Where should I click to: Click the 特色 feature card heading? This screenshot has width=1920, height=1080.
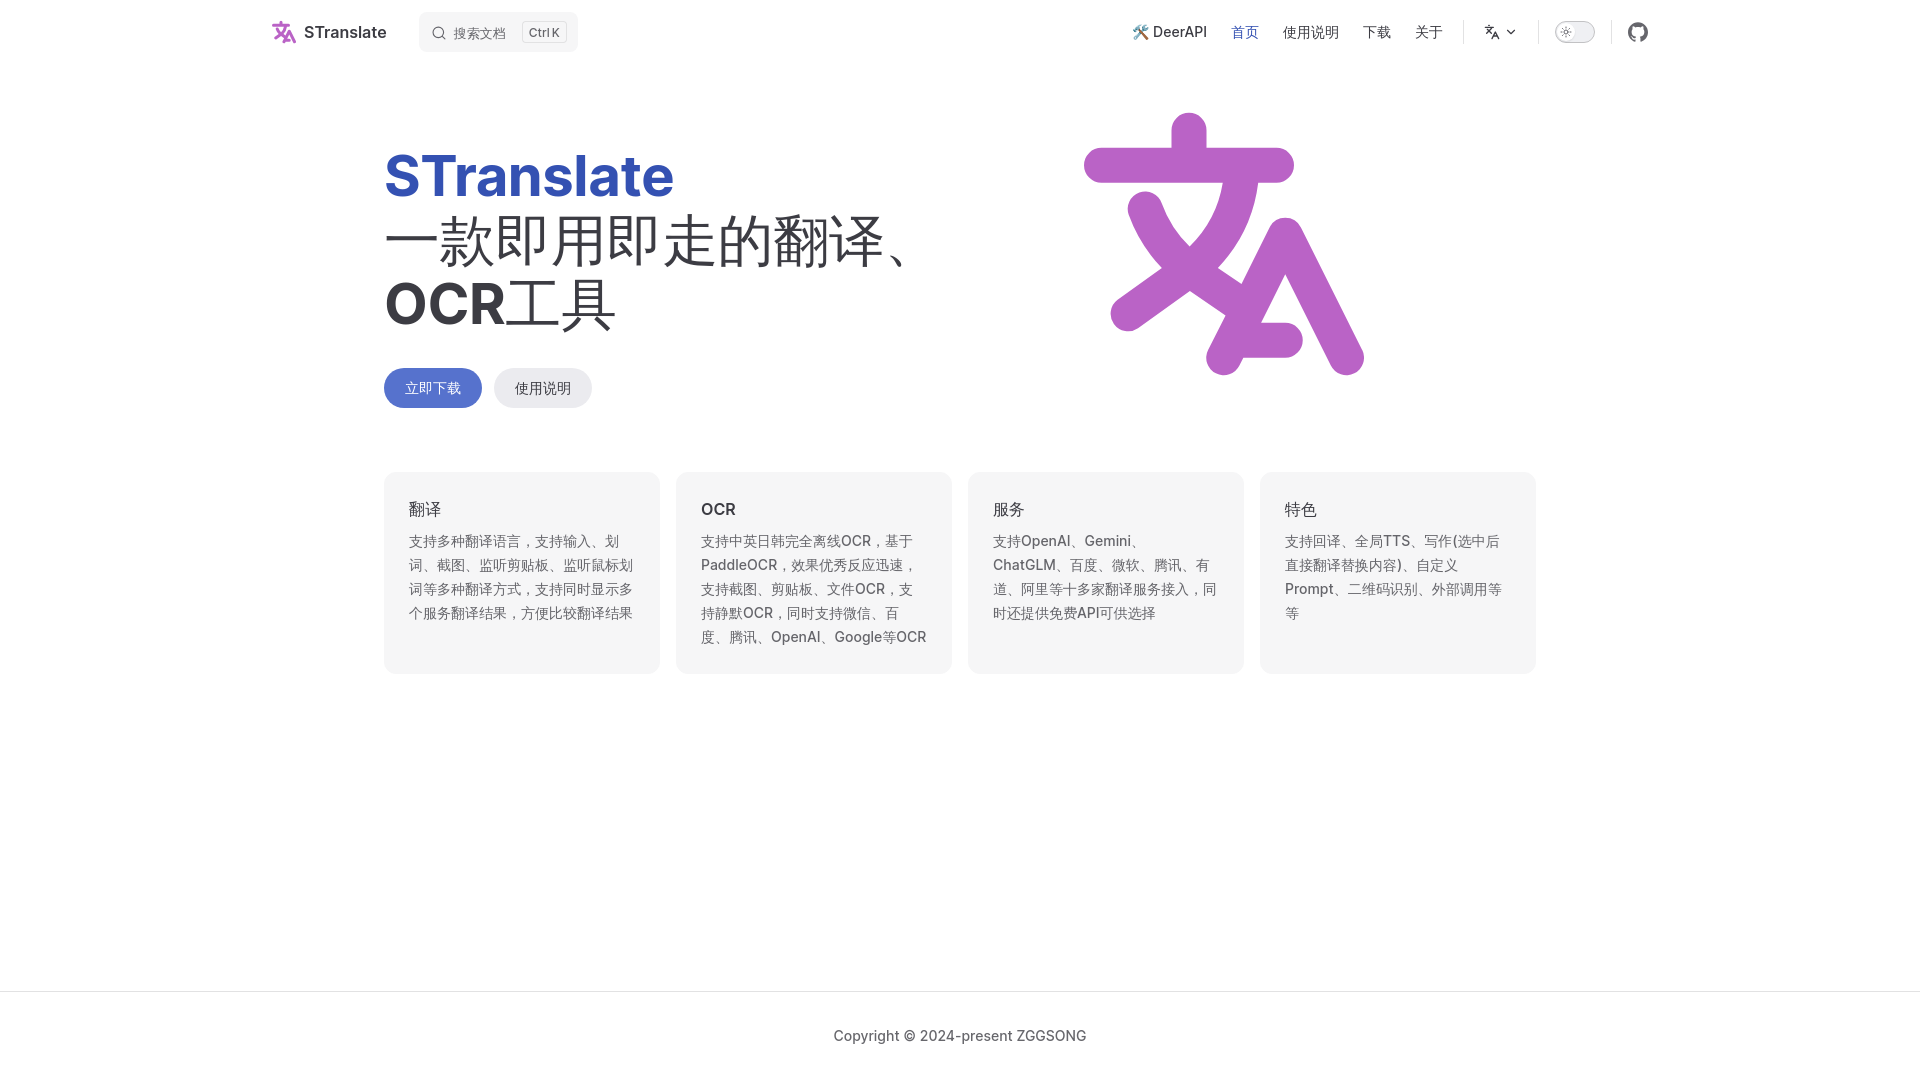[1301, 509]
